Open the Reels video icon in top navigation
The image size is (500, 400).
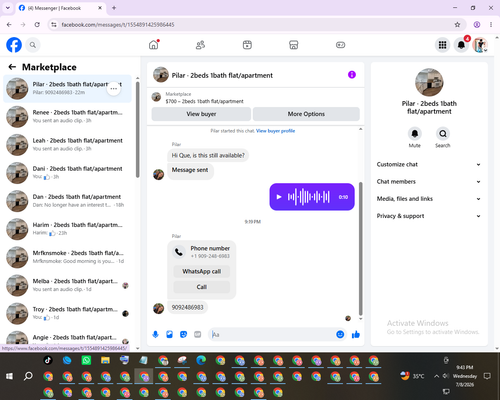pyautogui.click(x=247, y=45)
